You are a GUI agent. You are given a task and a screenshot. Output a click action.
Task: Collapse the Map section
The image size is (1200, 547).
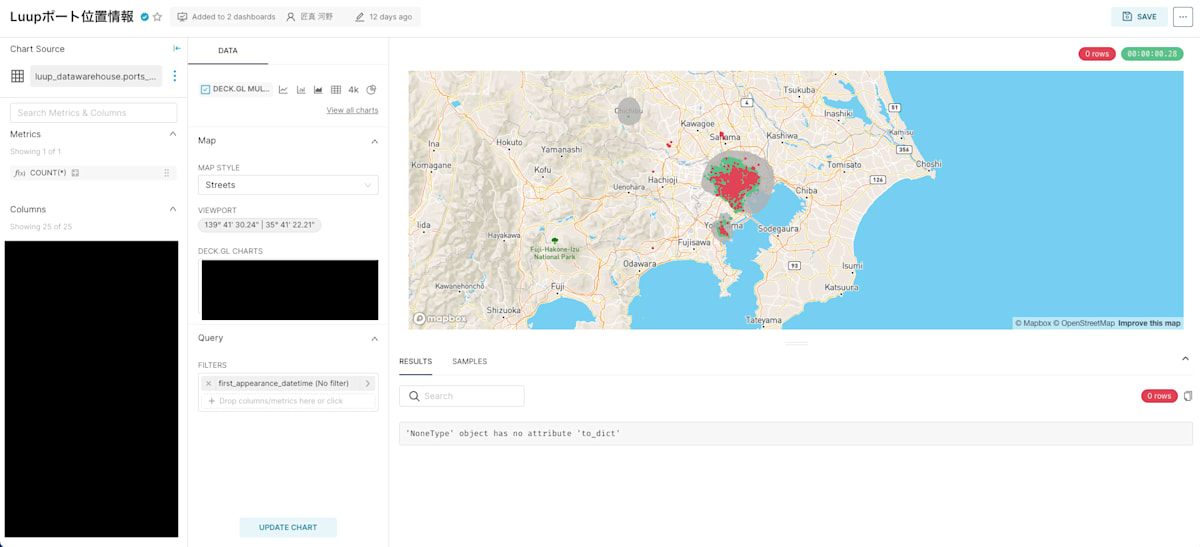[x=374, y=141]
